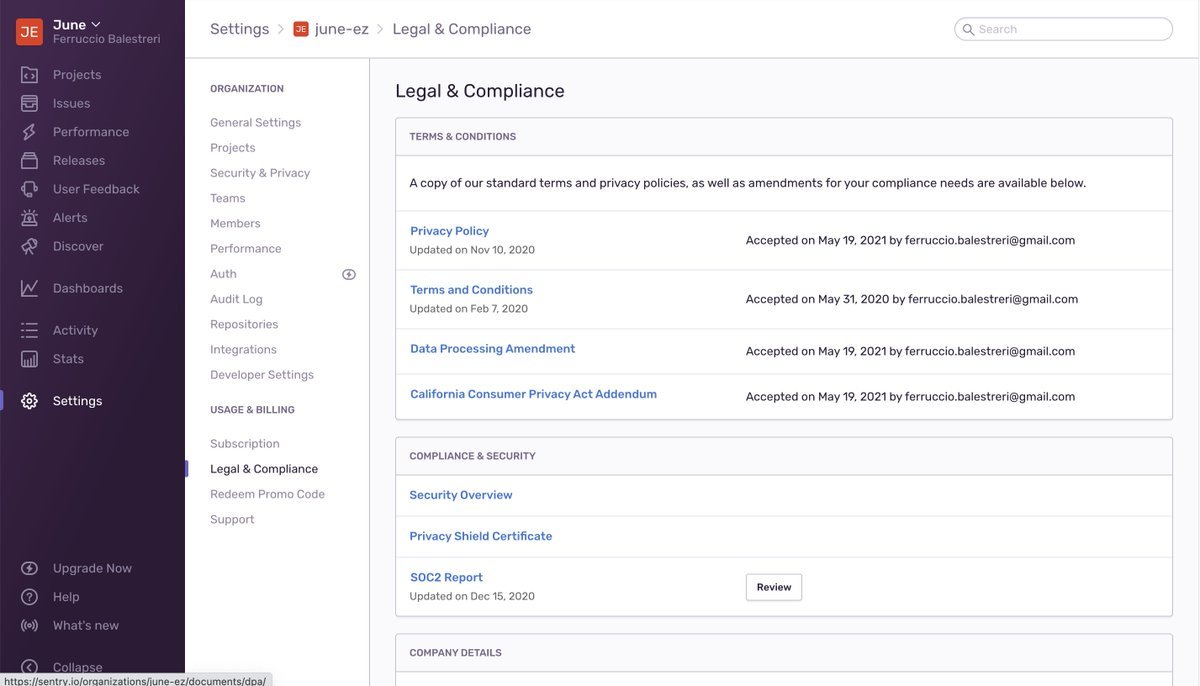Select Legal & Compliance in settings navigation

(264, 469)
